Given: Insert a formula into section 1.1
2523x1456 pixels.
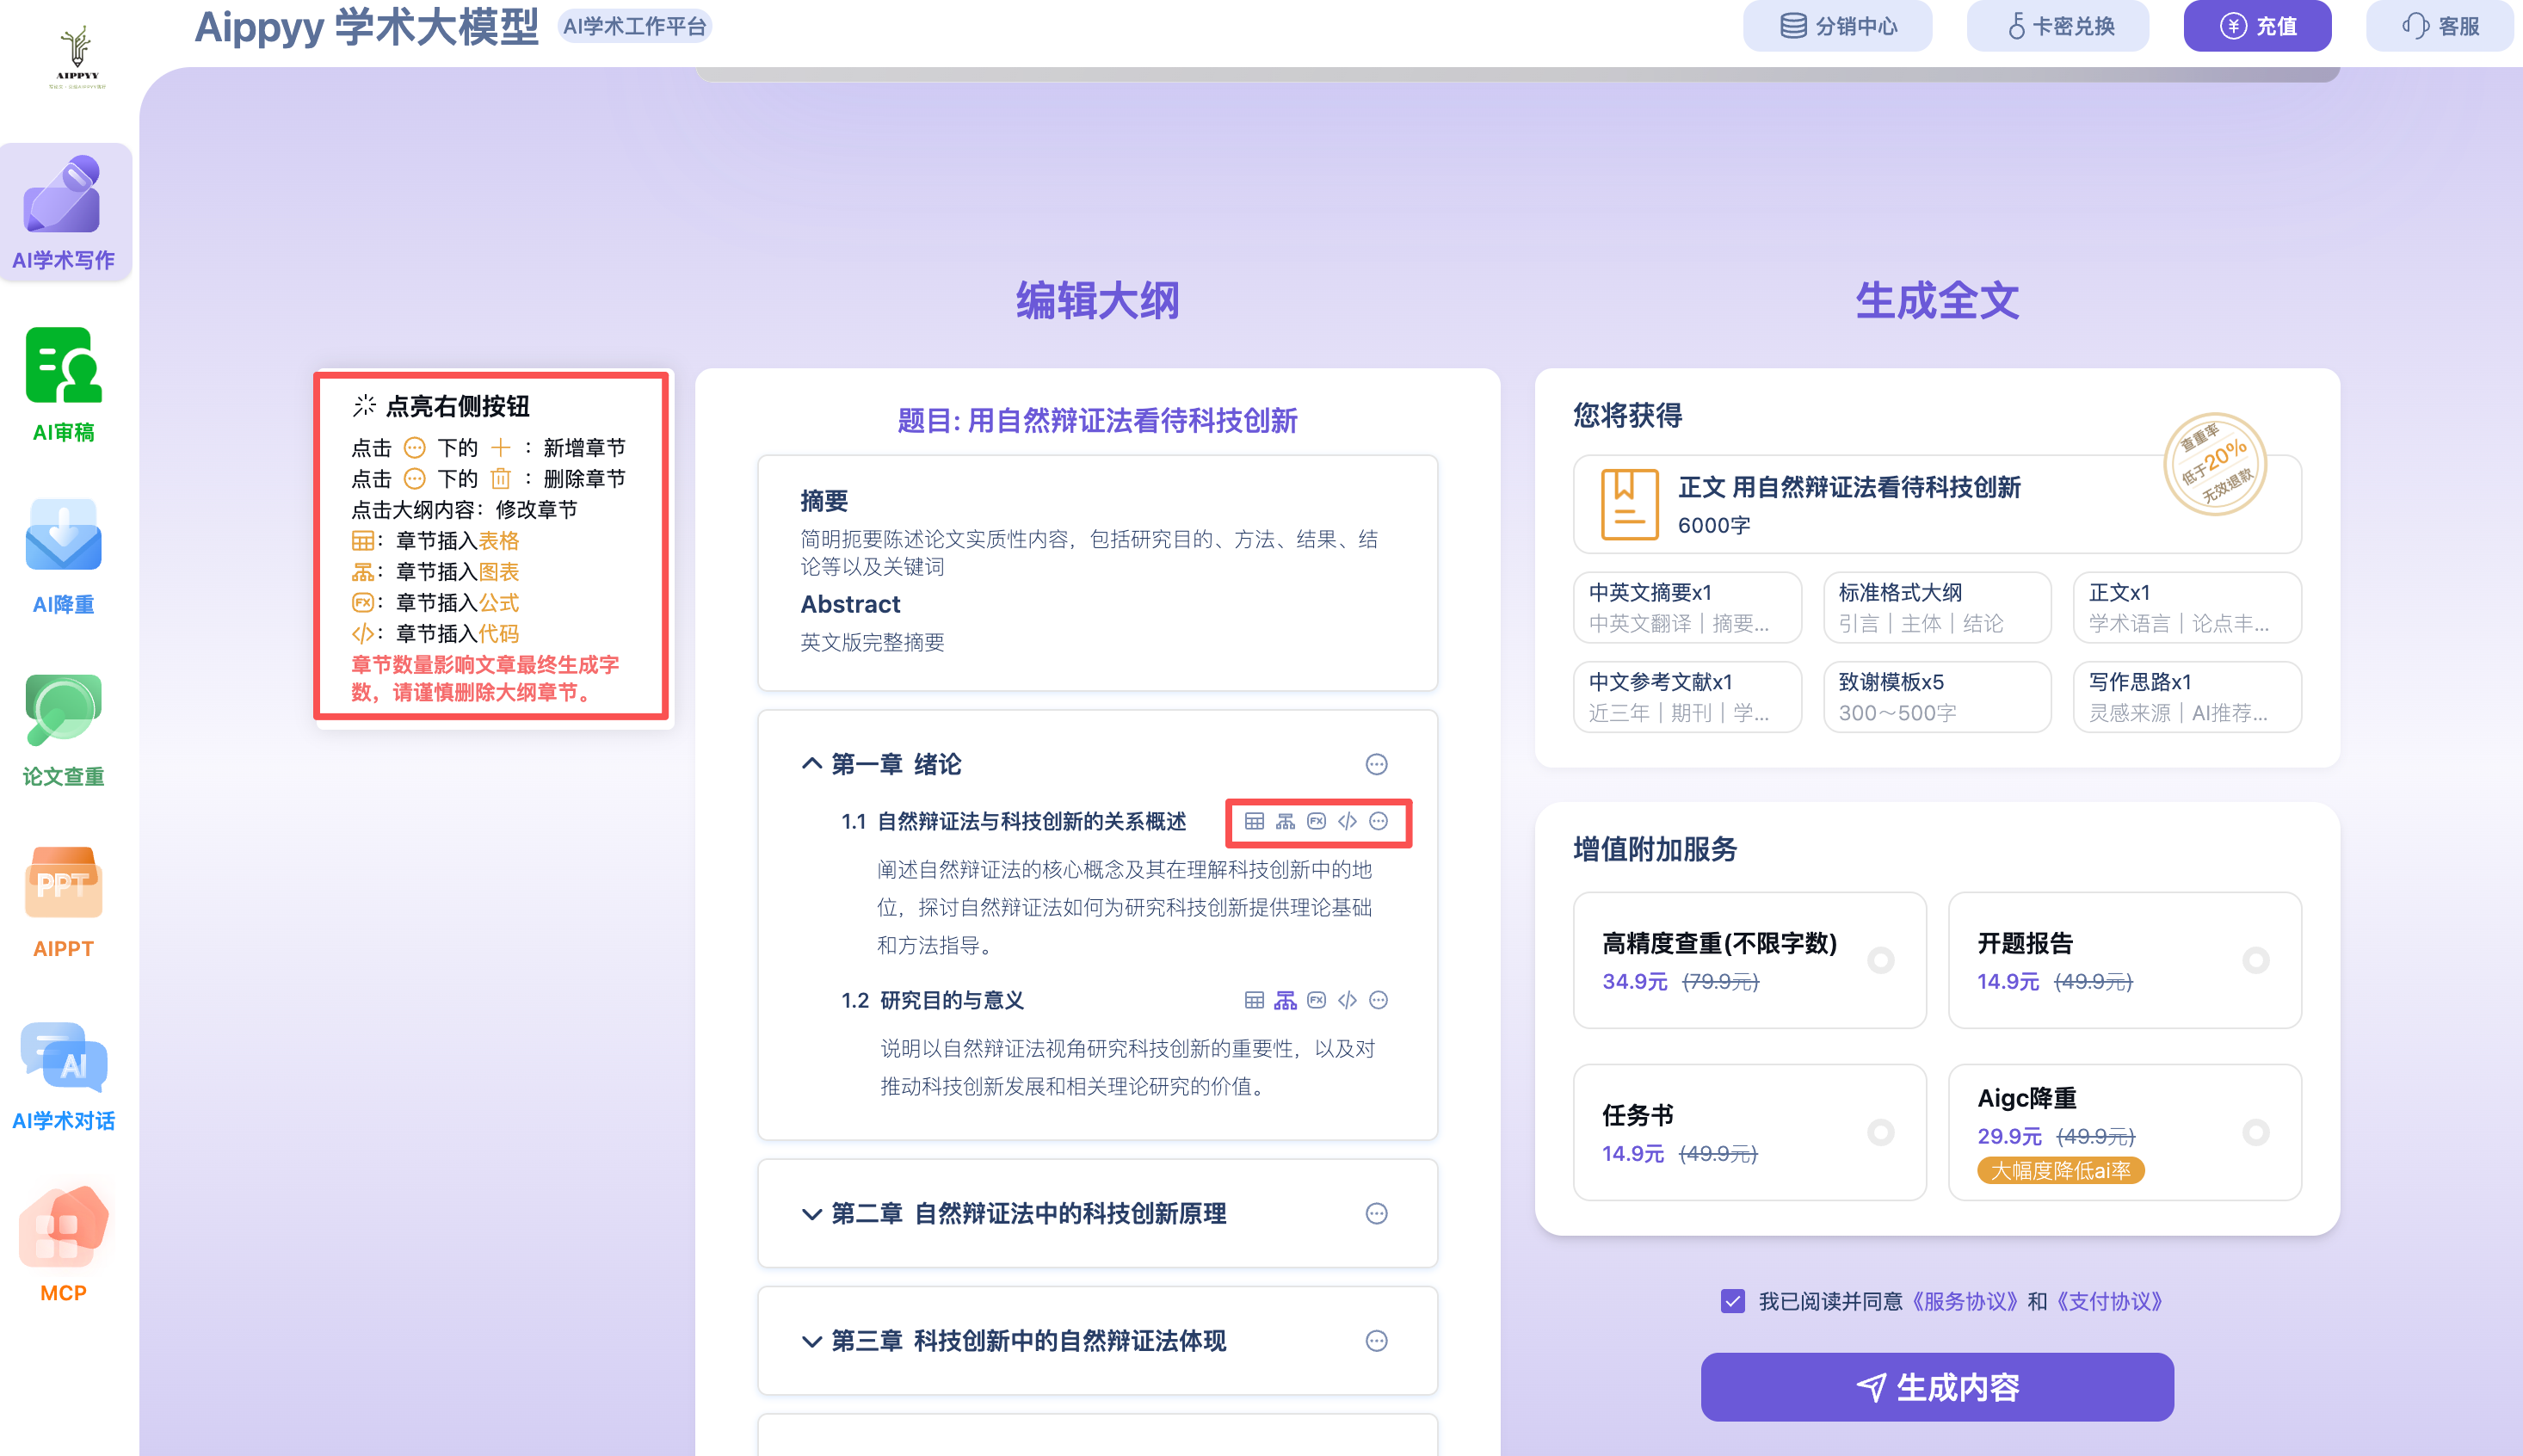Looking at the screenshot, I should (x=1316, y=821).
